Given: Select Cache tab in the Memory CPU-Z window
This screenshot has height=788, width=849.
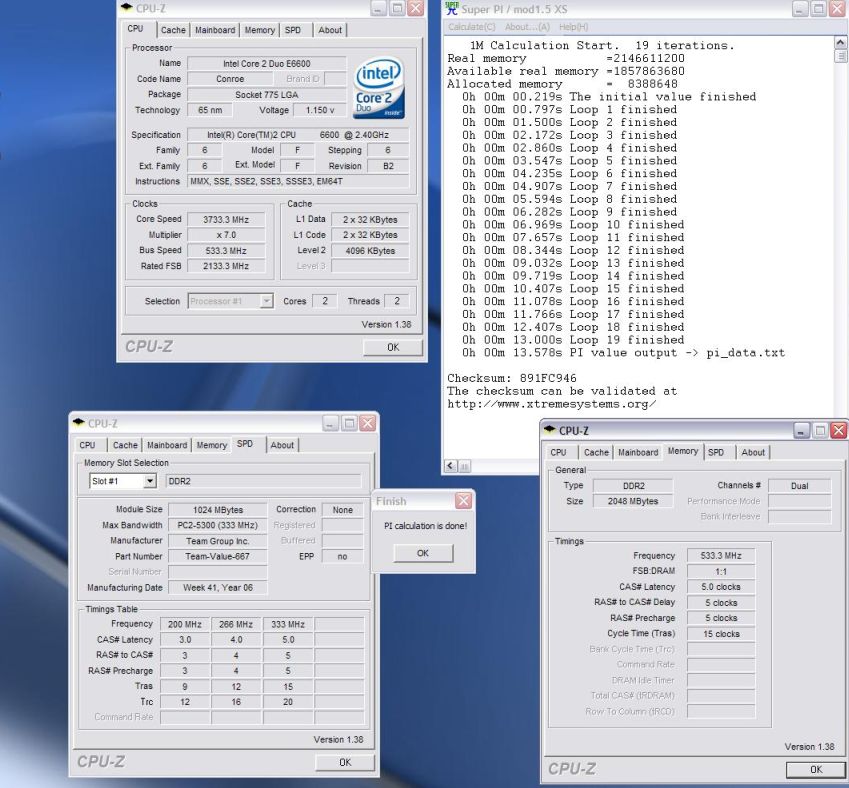Looking at the screenshot, I should click(x=596, y=452).
